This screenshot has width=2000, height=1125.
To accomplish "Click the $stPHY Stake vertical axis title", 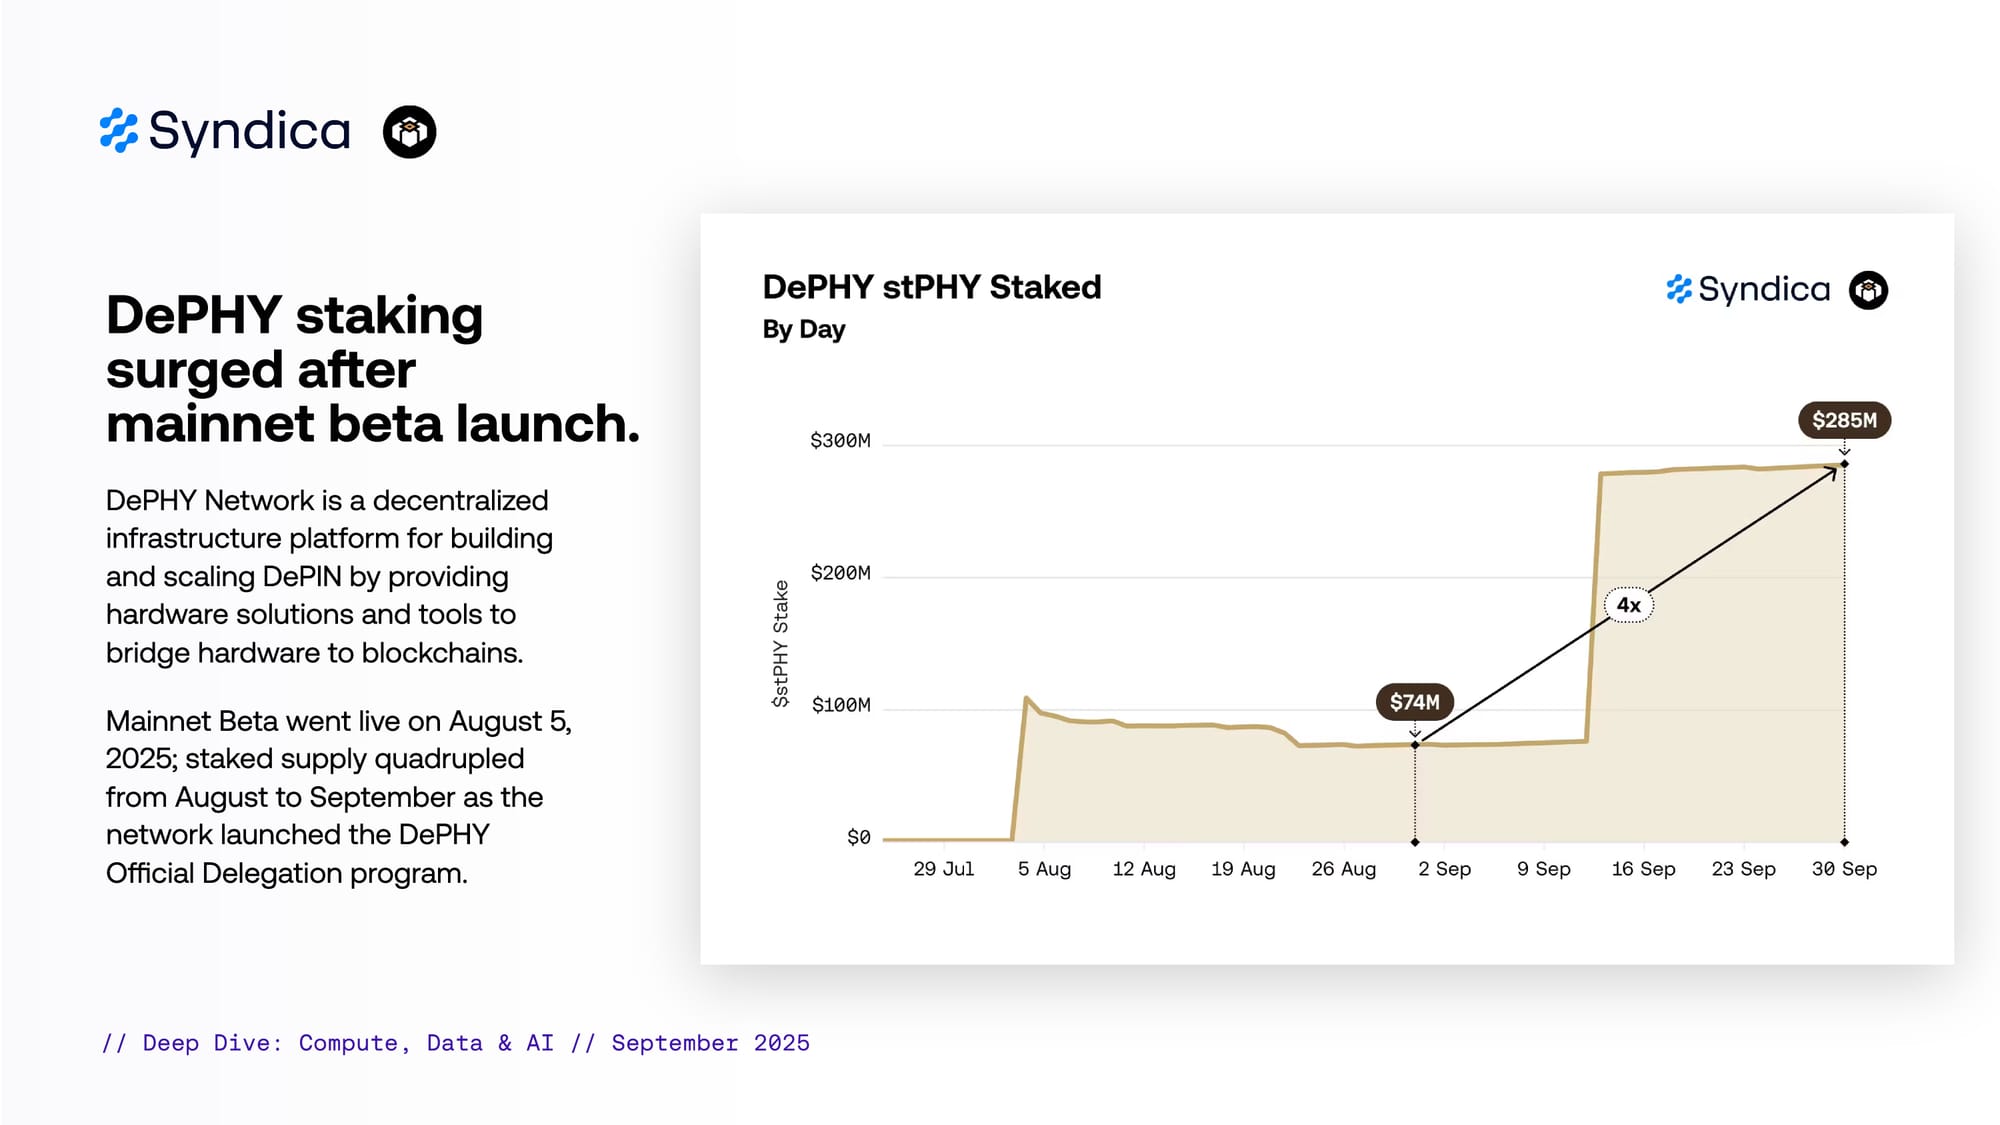I will pyautogui.click(x=781, y=644).
